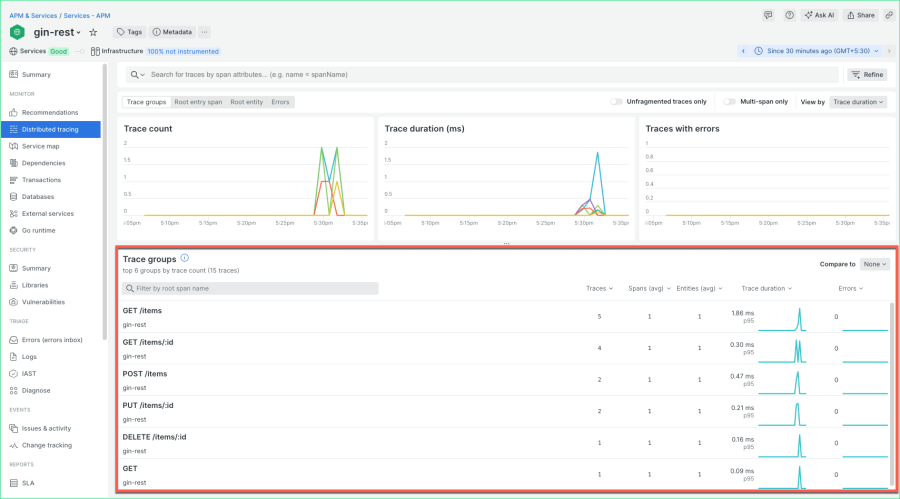
Task: Select the Errors tab
Action: 280,102
